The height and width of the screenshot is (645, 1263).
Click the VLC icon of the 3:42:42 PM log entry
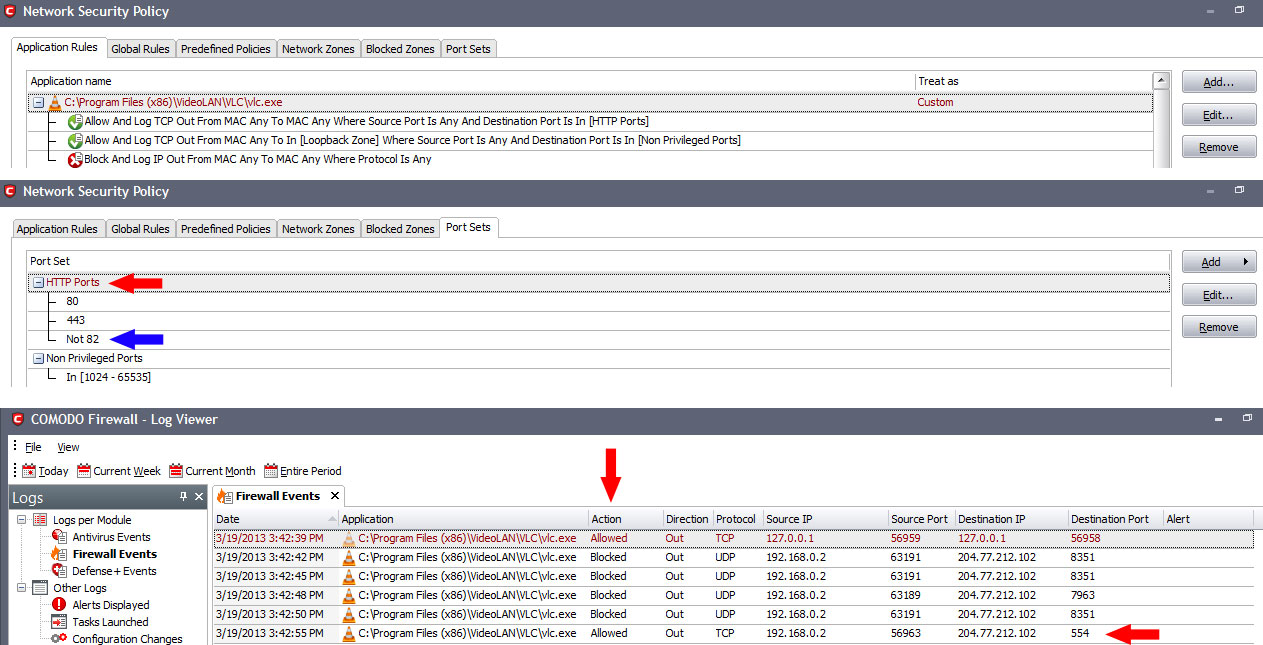[348, 557]
